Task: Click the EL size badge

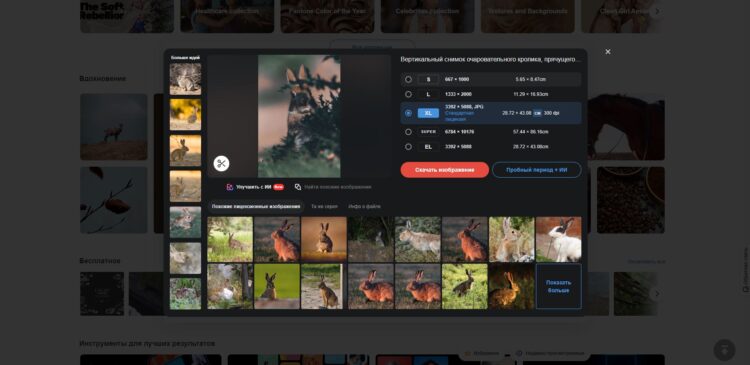Action: tap(428, 147)
